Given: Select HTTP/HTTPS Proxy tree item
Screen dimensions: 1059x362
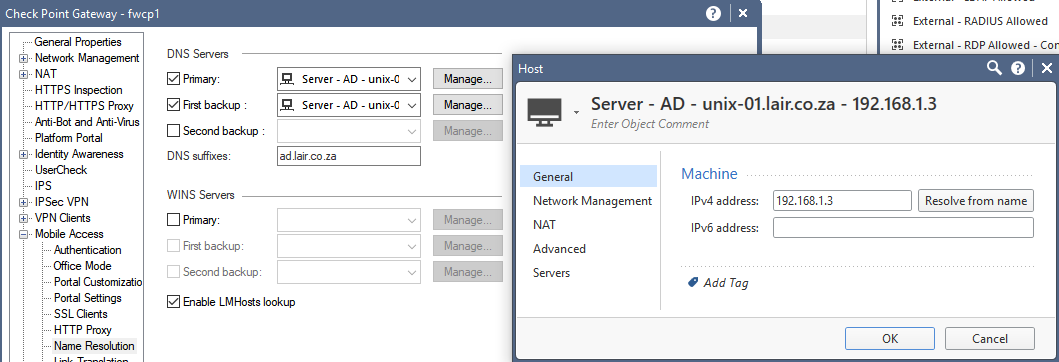Looking at the screenshot, I should (84, 106).
